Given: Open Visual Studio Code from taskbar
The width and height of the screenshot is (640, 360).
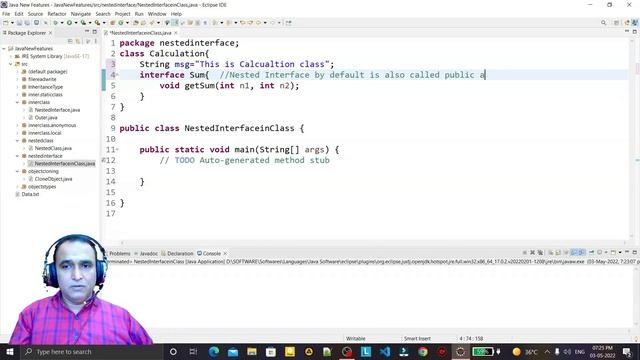Looking at the screenshot, I should coord(384,351).
